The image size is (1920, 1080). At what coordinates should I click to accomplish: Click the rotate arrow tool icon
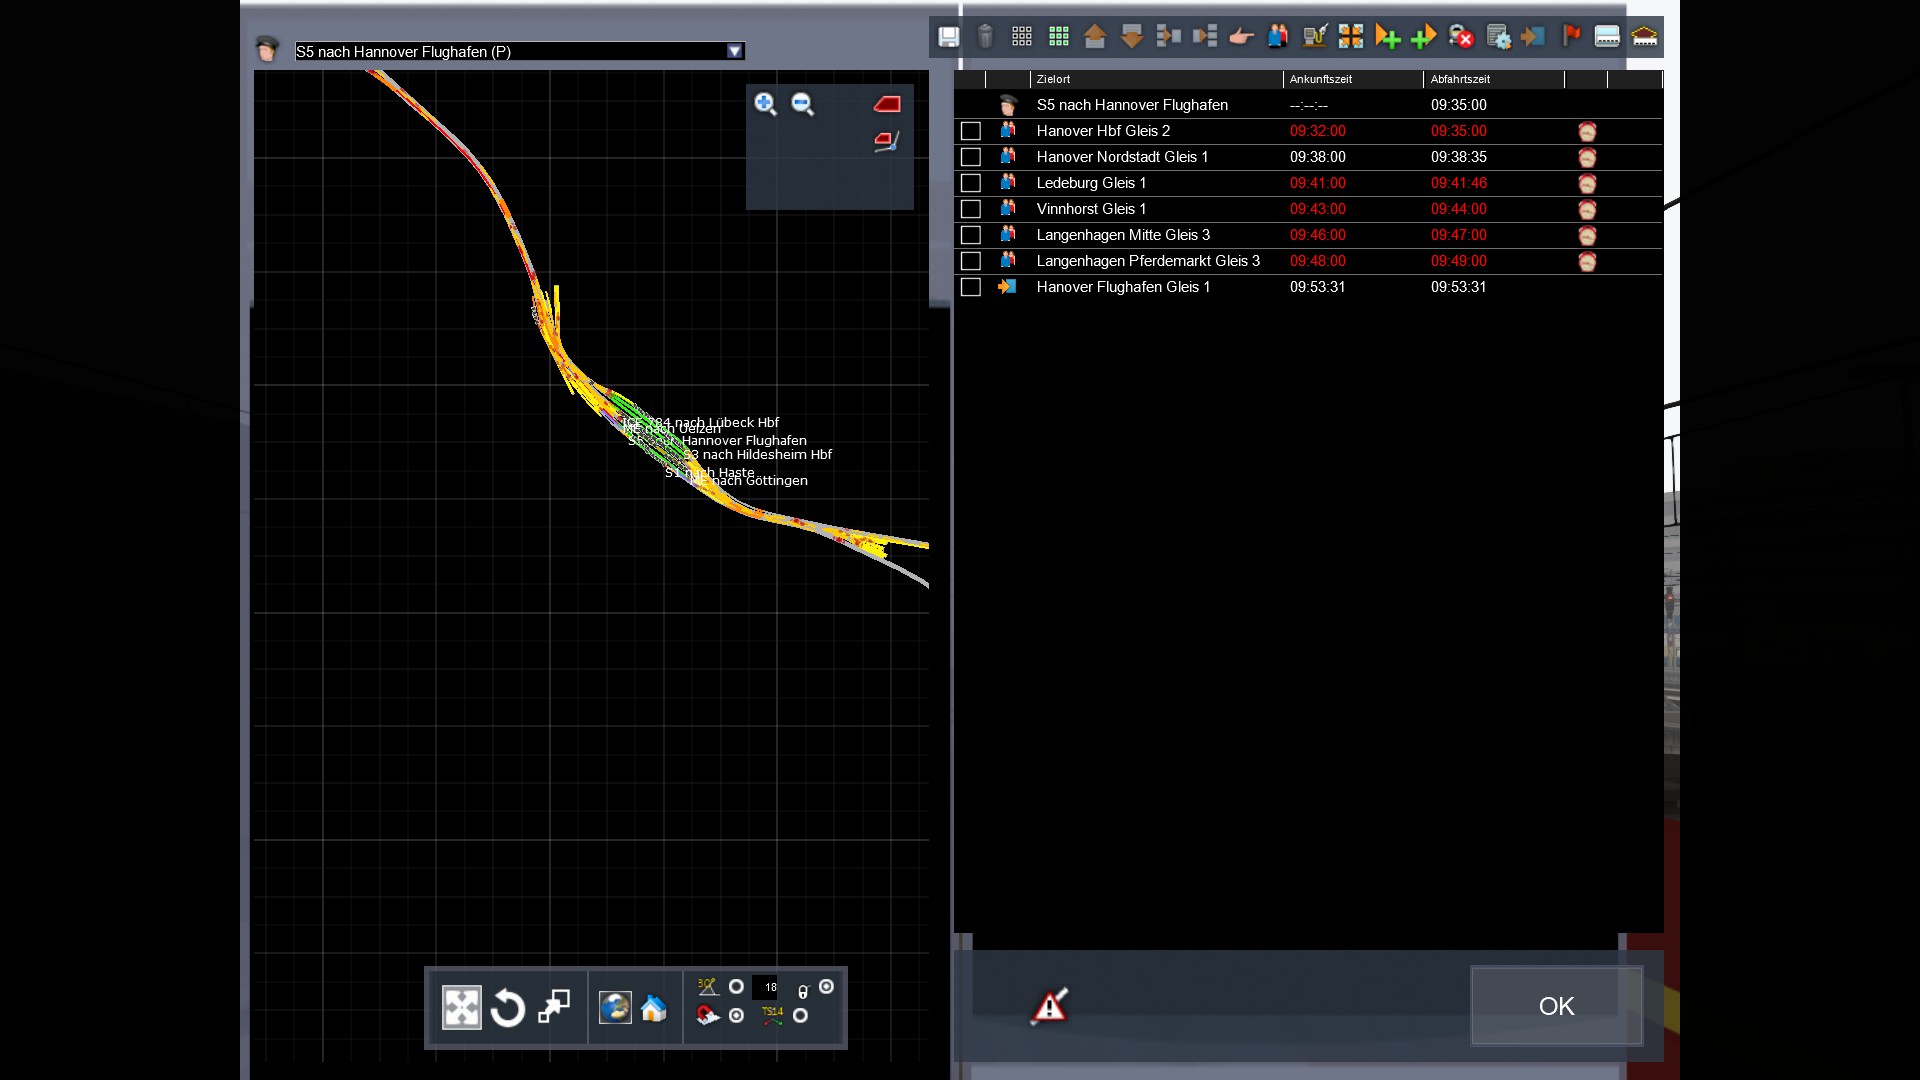point(508,1008)
